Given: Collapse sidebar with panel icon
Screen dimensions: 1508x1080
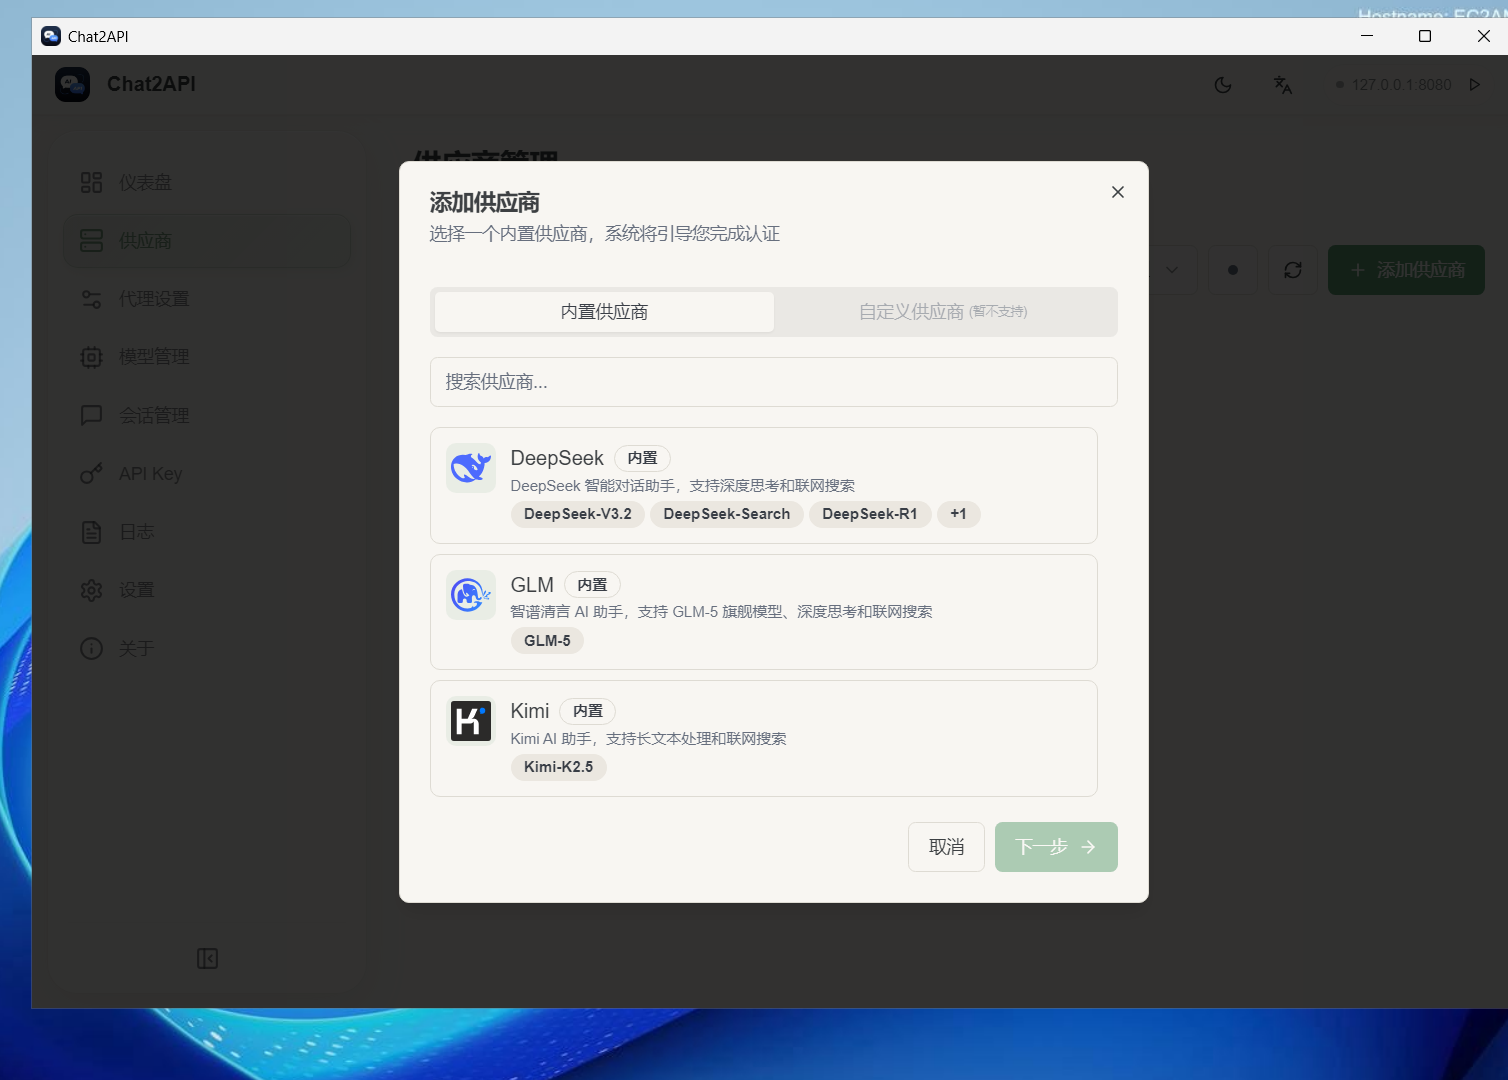Looking at the screenshot, I should point(207,959).
